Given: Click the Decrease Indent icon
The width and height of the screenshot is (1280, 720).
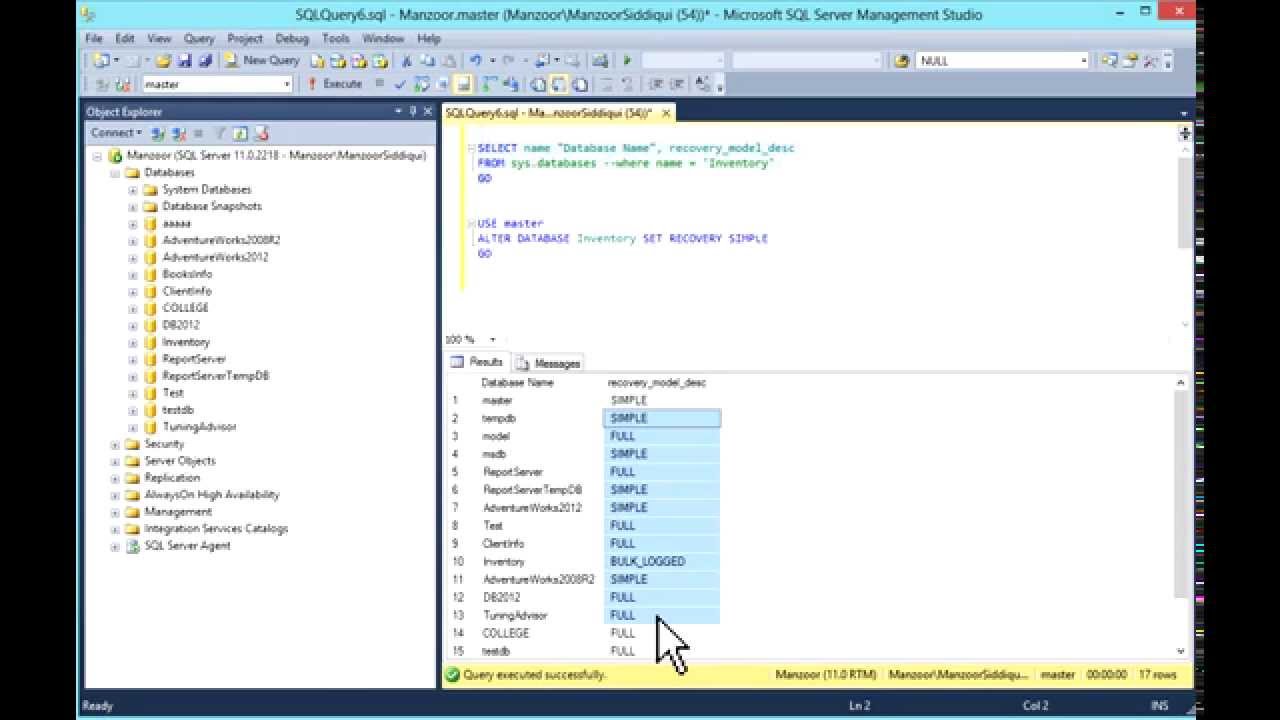Looking at the screenshot, I should click(x=656, y=84).
